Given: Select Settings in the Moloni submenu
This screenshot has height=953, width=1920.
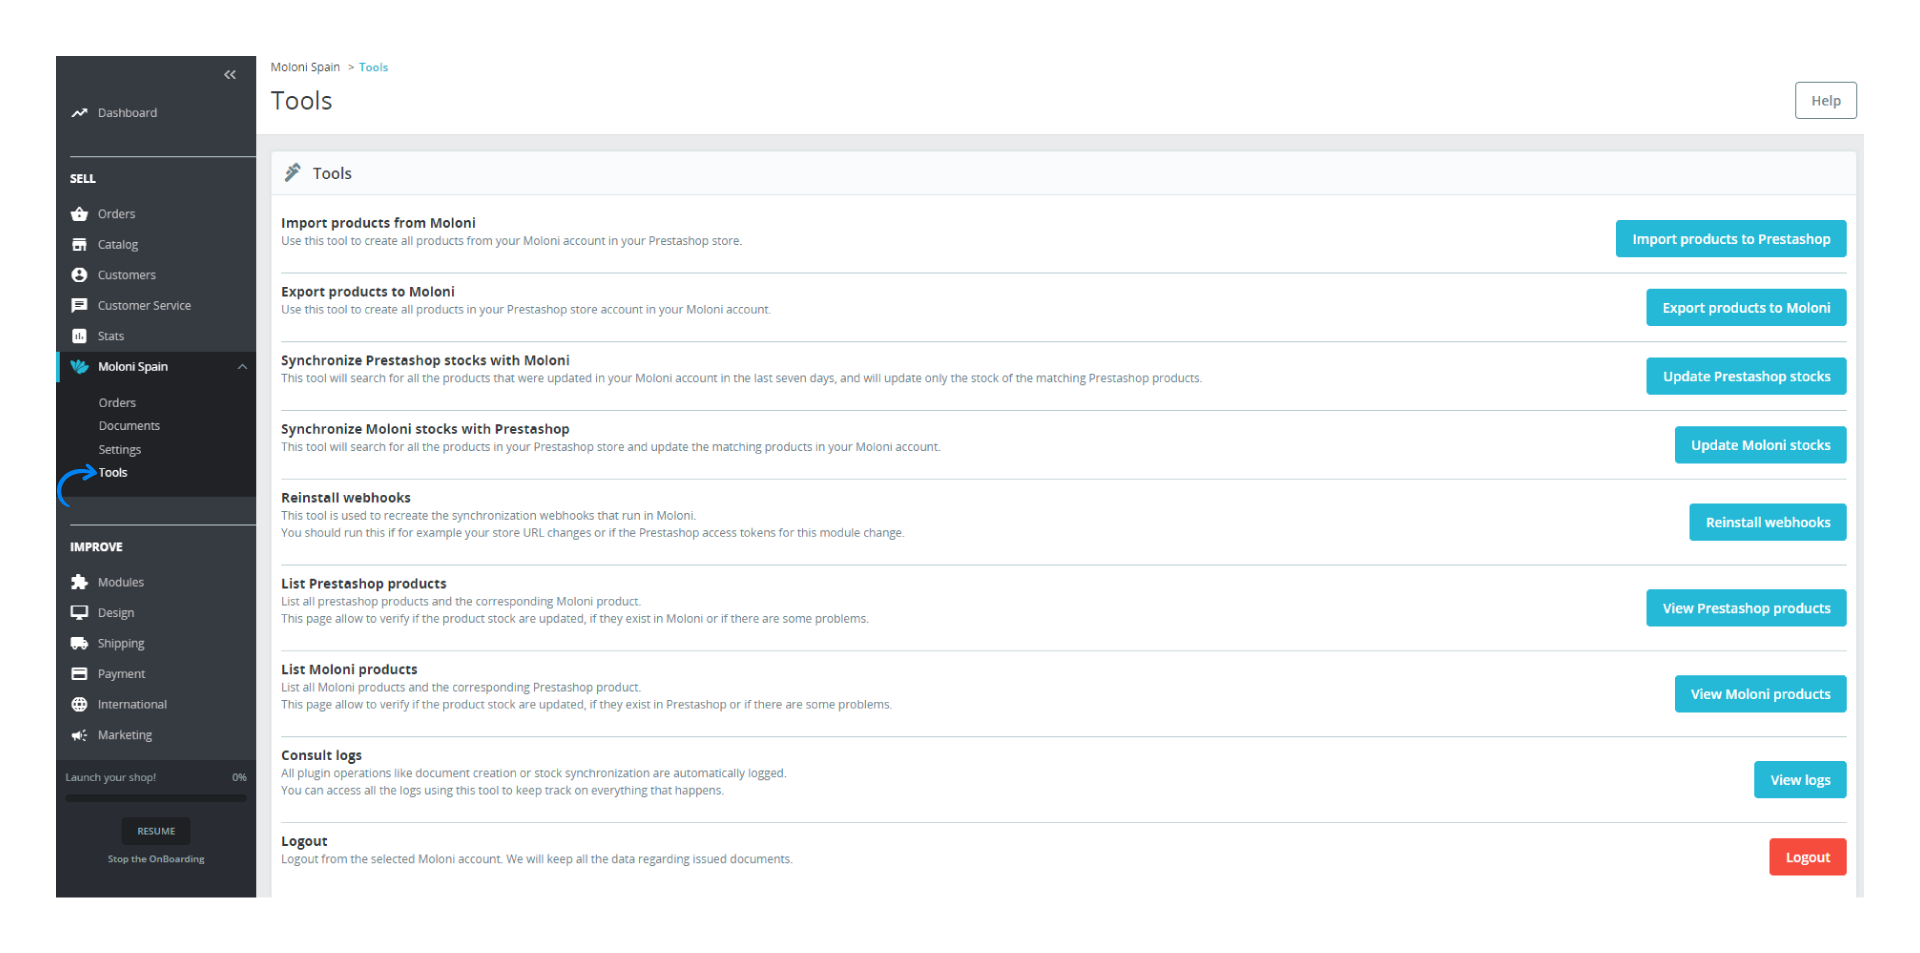Looking at the screenshot, I should pyautogui.click(x=119, y=449).
